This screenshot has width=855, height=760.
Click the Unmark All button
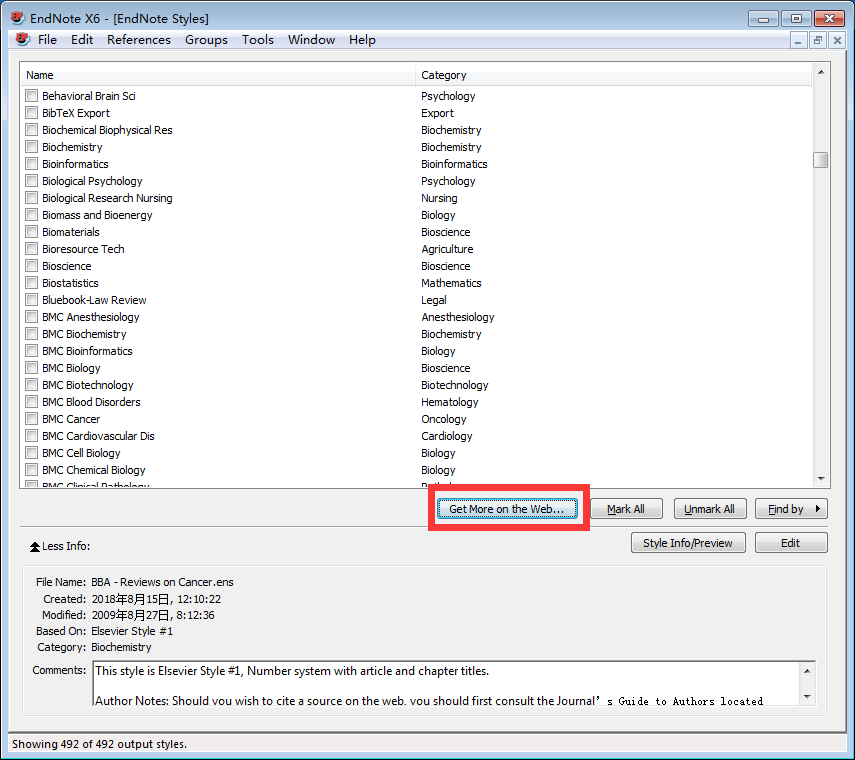click(709, 509)
